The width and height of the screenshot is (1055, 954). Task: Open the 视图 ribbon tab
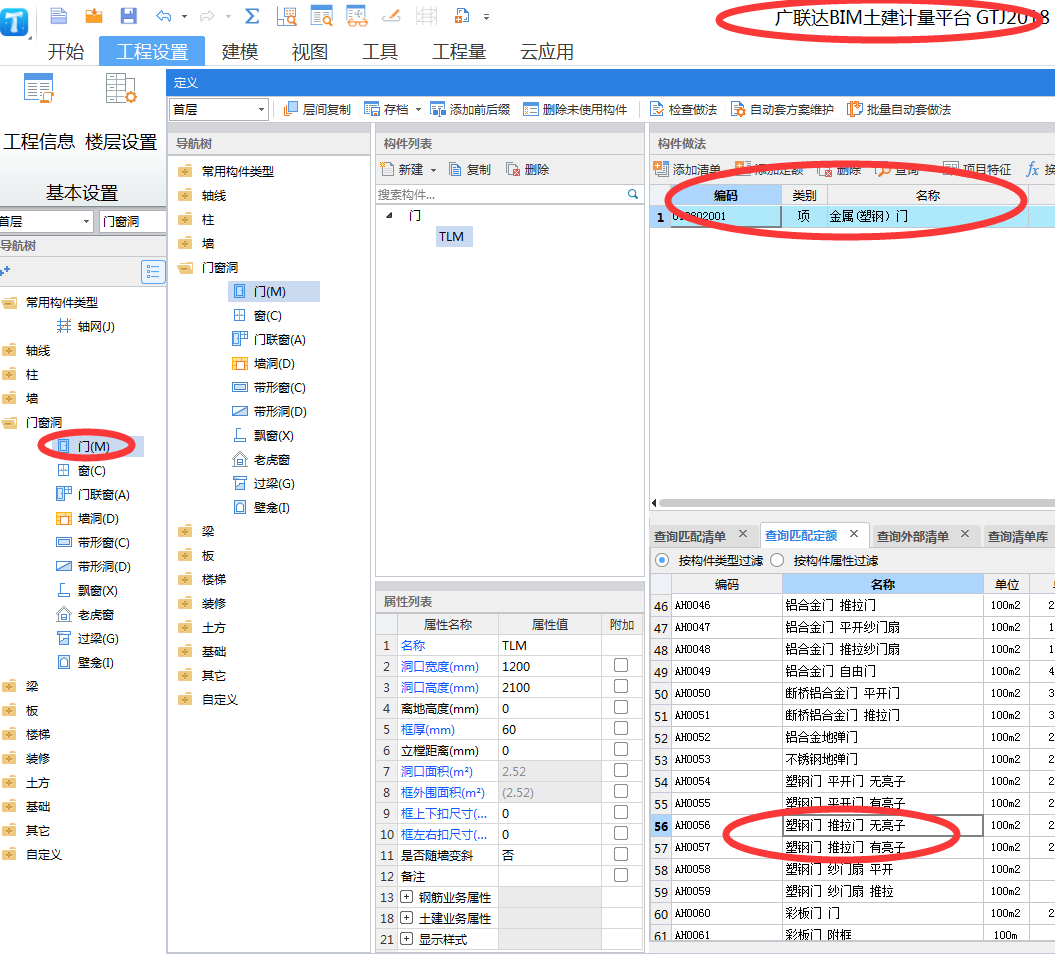pos(310,52)
